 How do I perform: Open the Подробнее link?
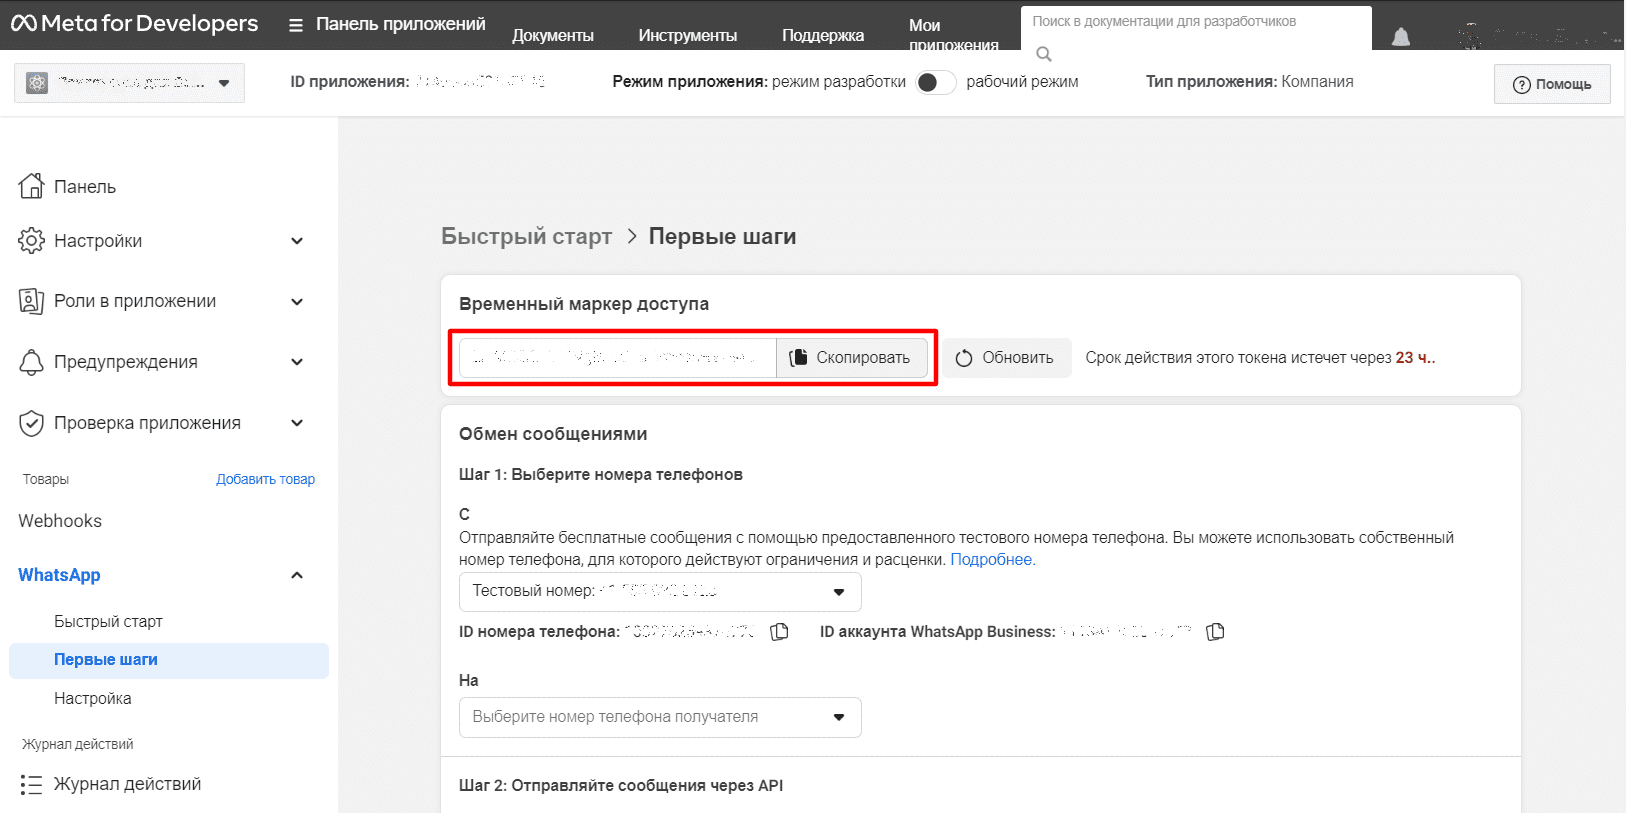tap(993, 560)
